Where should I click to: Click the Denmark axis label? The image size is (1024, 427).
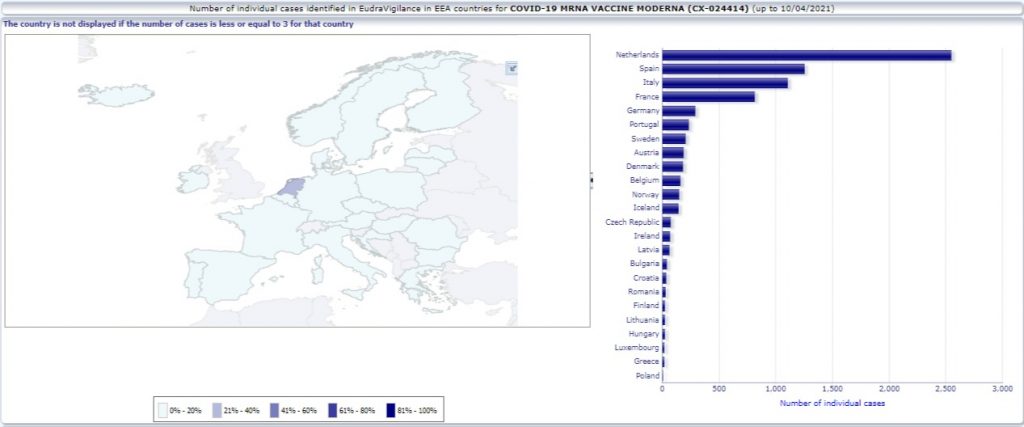coord(643,166)
